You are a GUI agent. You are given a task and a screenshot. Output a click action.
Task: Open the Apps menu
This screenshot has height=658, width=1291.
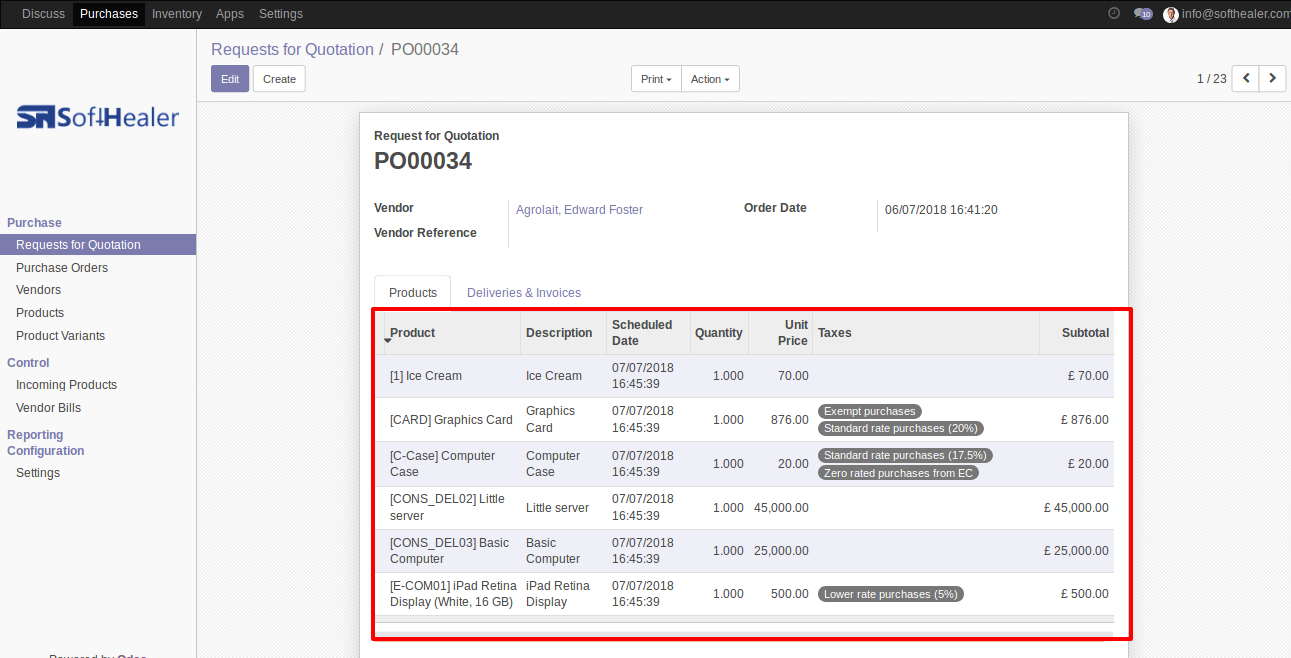coord(230,14)
